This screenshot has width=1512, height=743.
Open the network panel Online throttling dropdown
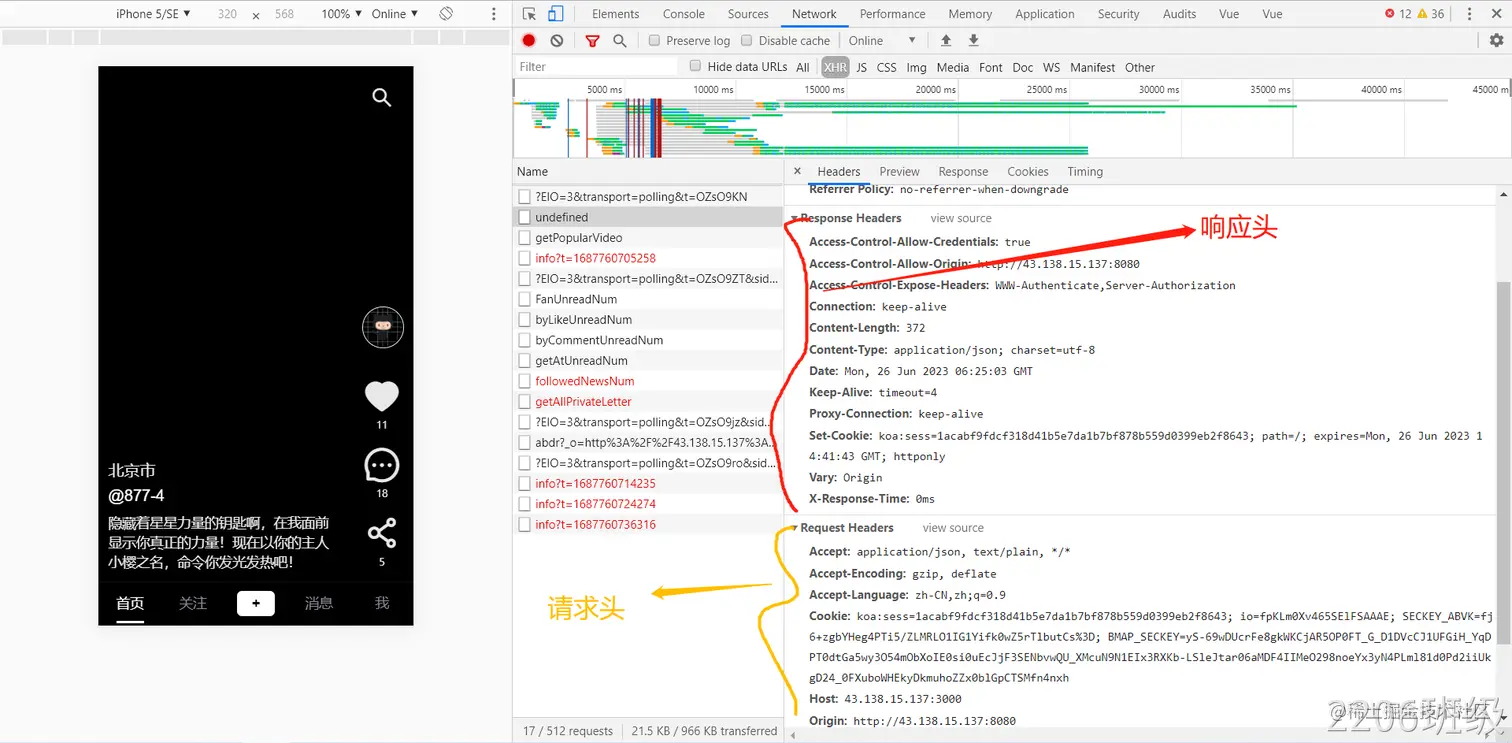click(x=882, y=41)
